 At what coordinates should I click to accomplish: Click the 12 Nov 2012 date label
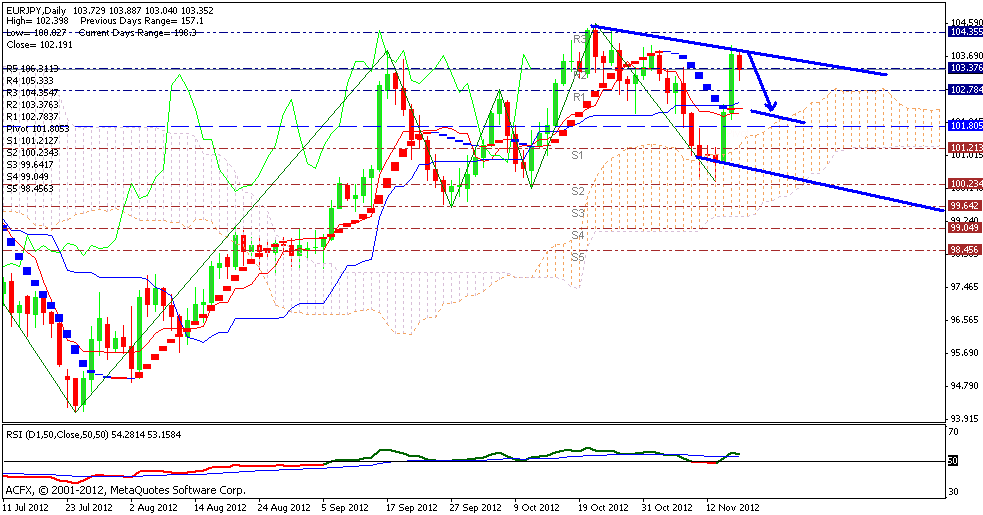(x=736, y=507)
